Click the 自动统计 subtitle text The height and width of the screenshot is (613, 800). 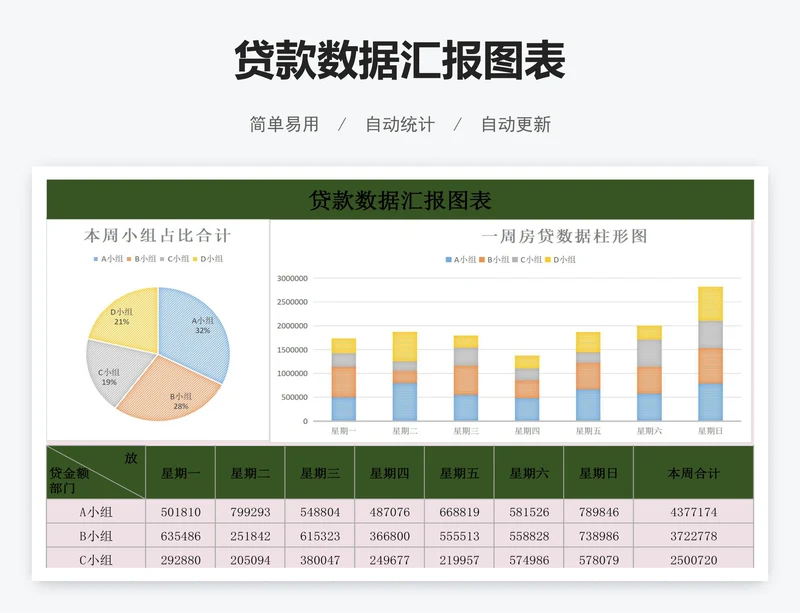400,124
